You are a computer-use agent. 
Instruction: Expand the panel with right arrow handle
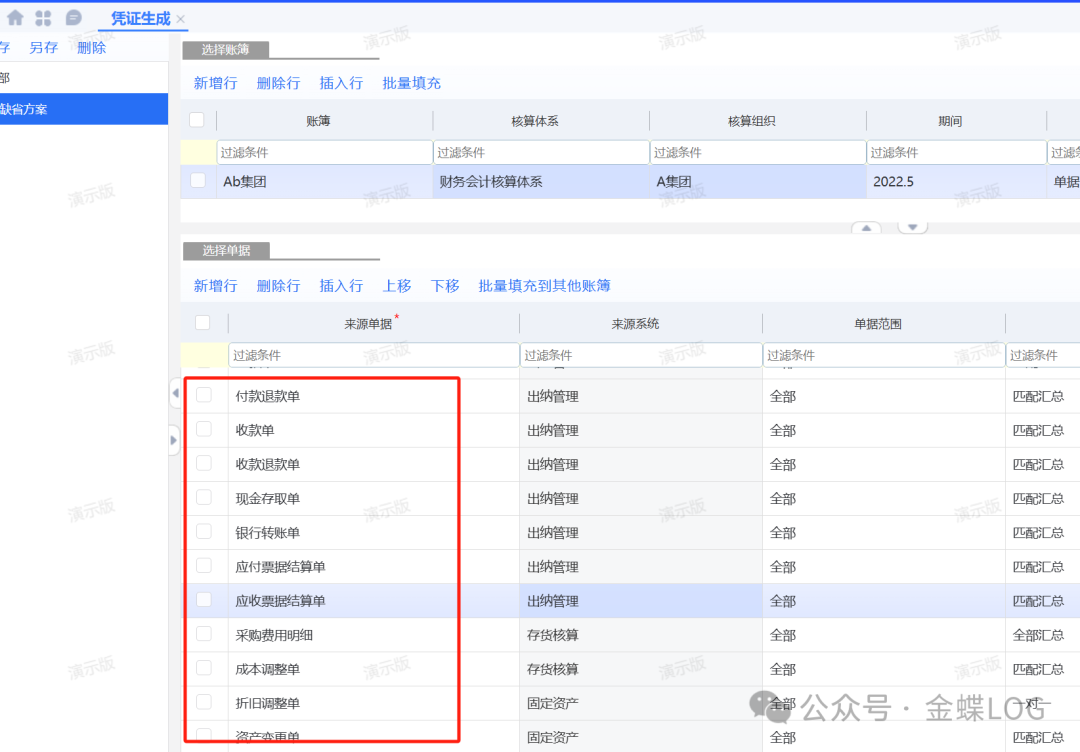175,439
